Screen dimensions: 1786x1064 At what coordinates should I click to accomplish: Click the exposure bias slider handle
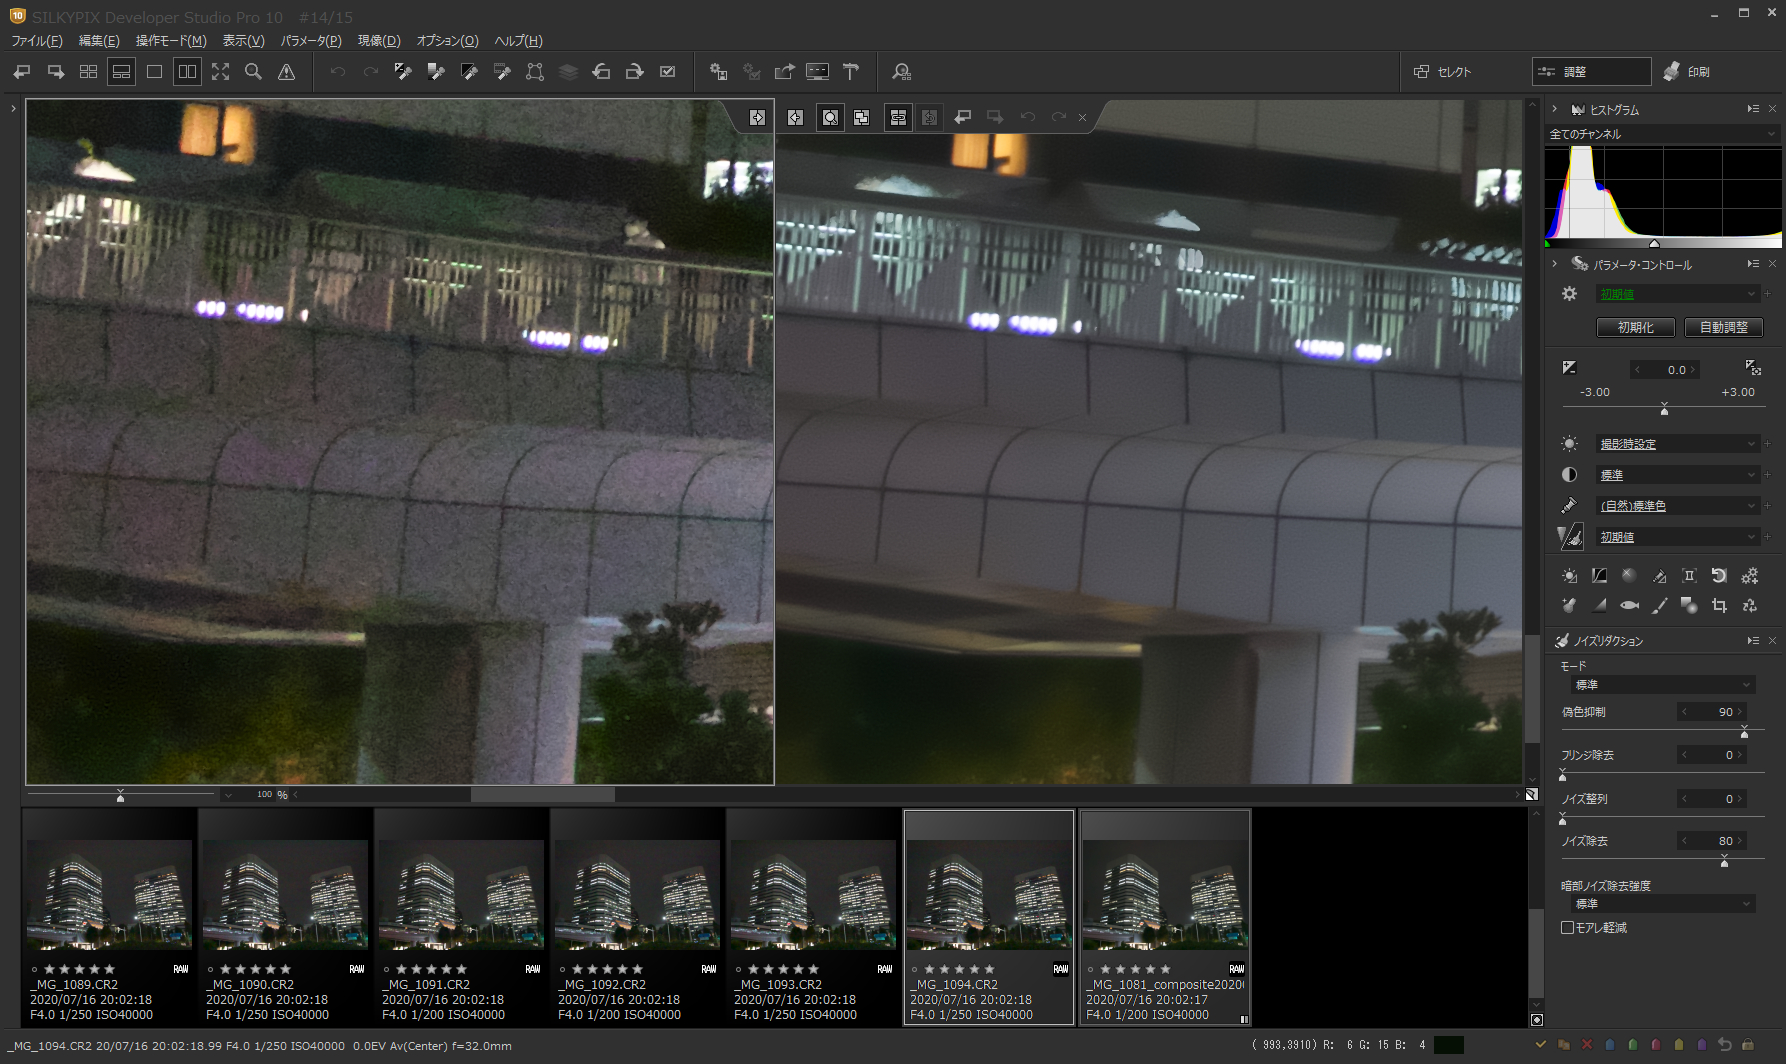click(x=1664, y=410)
